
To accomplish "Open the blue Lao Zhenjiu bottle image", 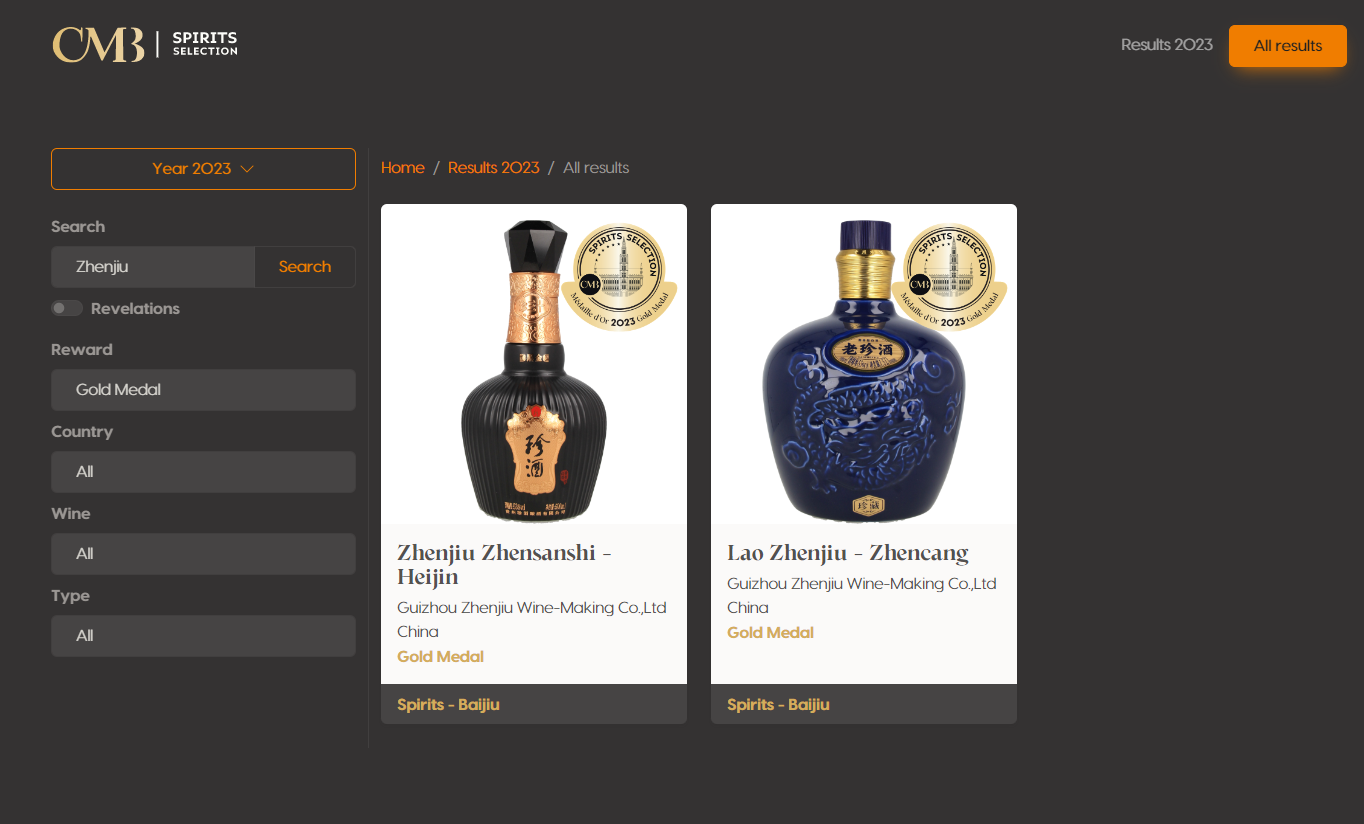I will click(x=864, y=369).
